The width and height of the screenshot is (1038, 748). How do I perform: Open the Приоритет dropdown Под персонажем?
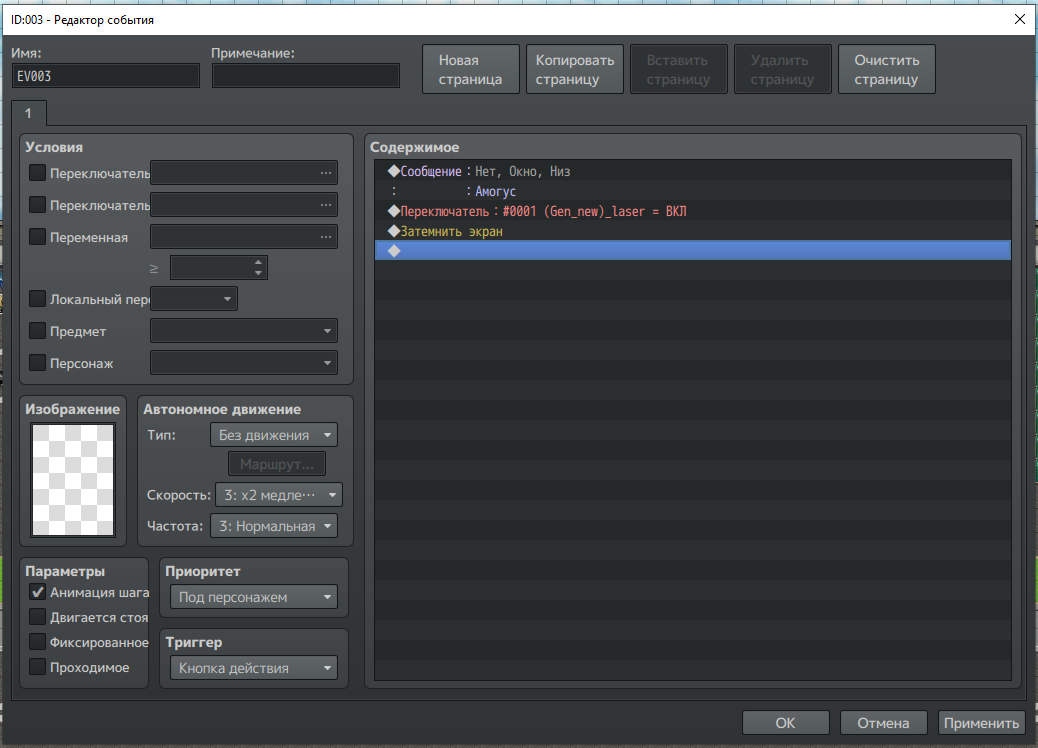254,597
